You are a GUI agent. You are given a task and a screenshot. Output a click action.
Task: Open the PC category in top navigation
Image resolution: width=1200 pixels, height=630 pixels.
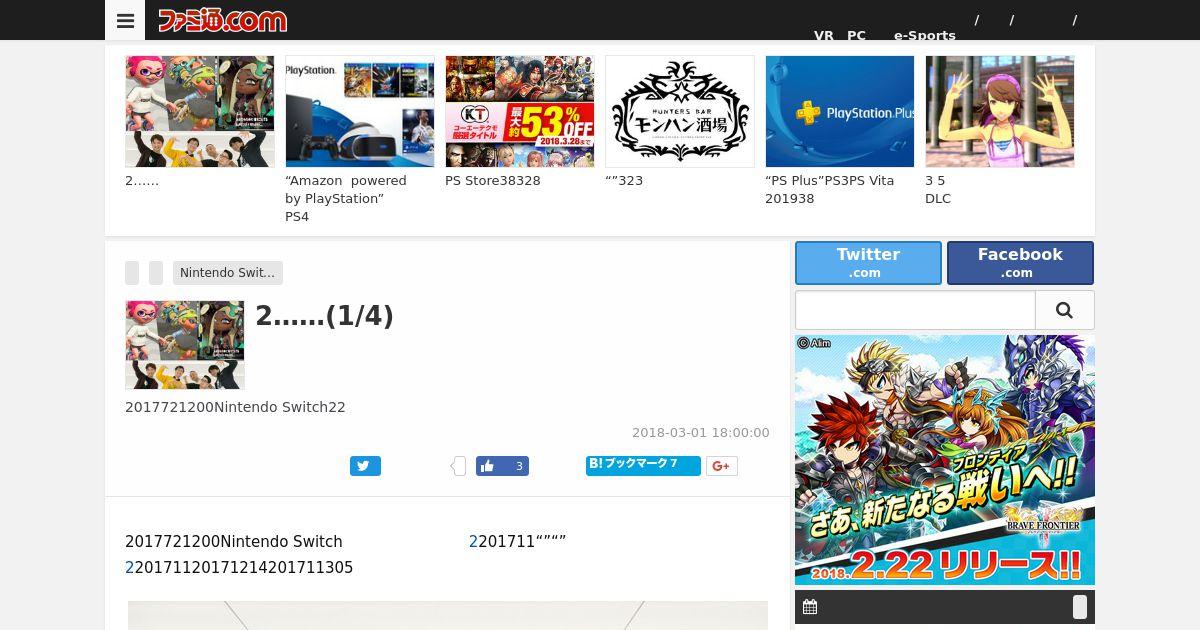[856, 35]
